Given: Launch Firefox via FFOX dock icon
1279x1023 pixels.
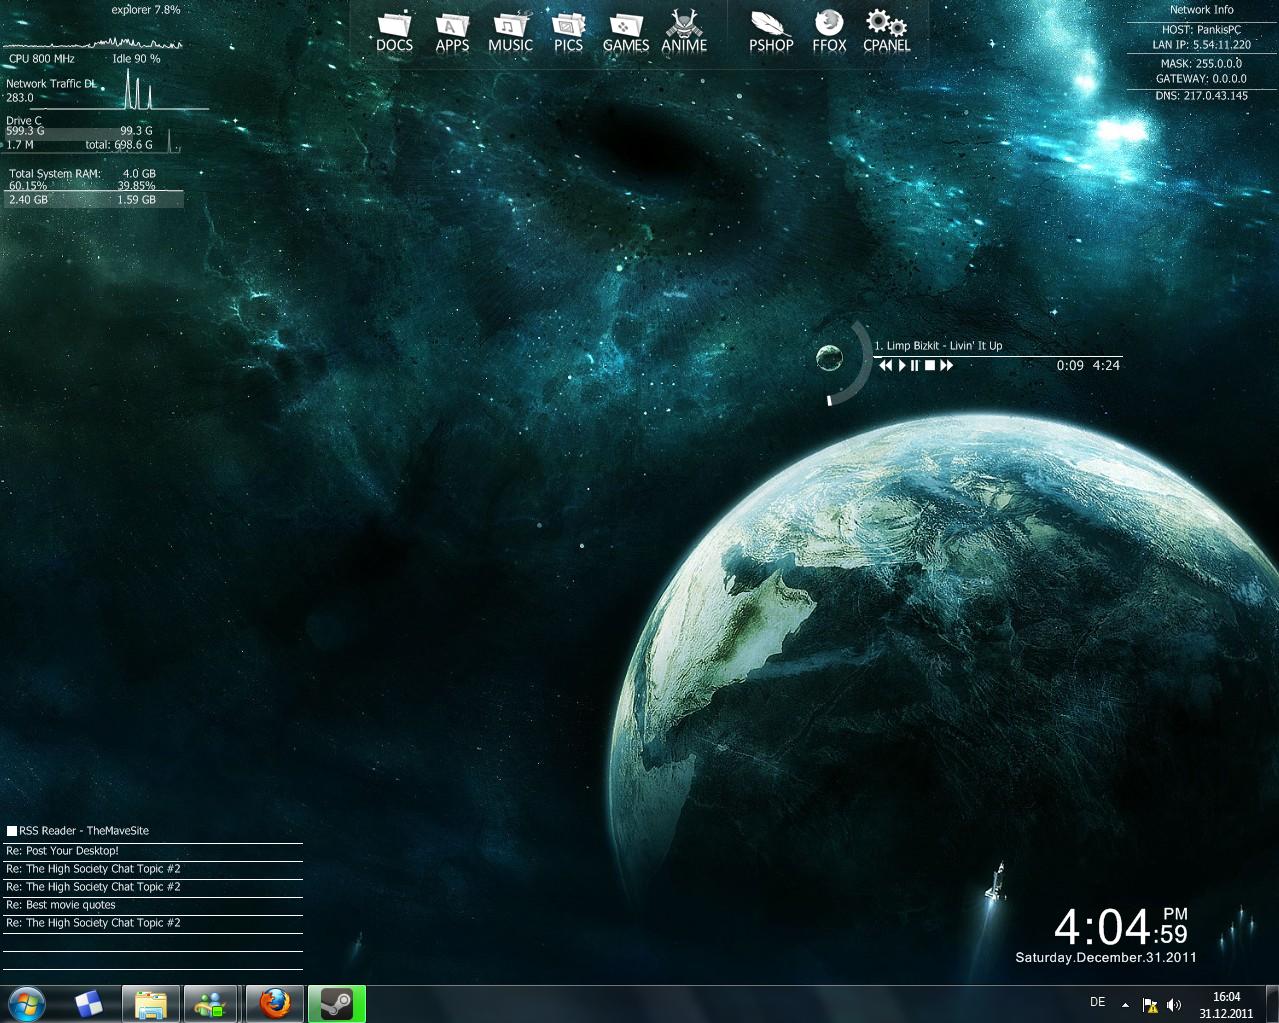Looking at the screenshot, I should (829, 31).
